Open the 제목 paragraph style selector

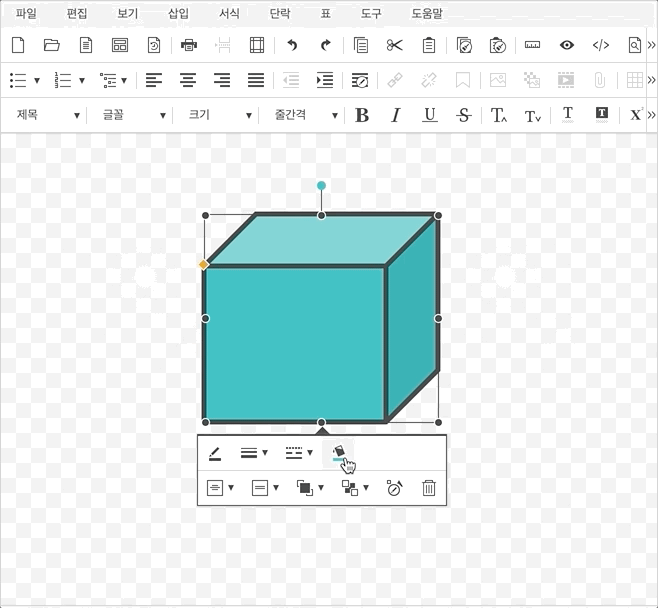click(x=47, y=115)
